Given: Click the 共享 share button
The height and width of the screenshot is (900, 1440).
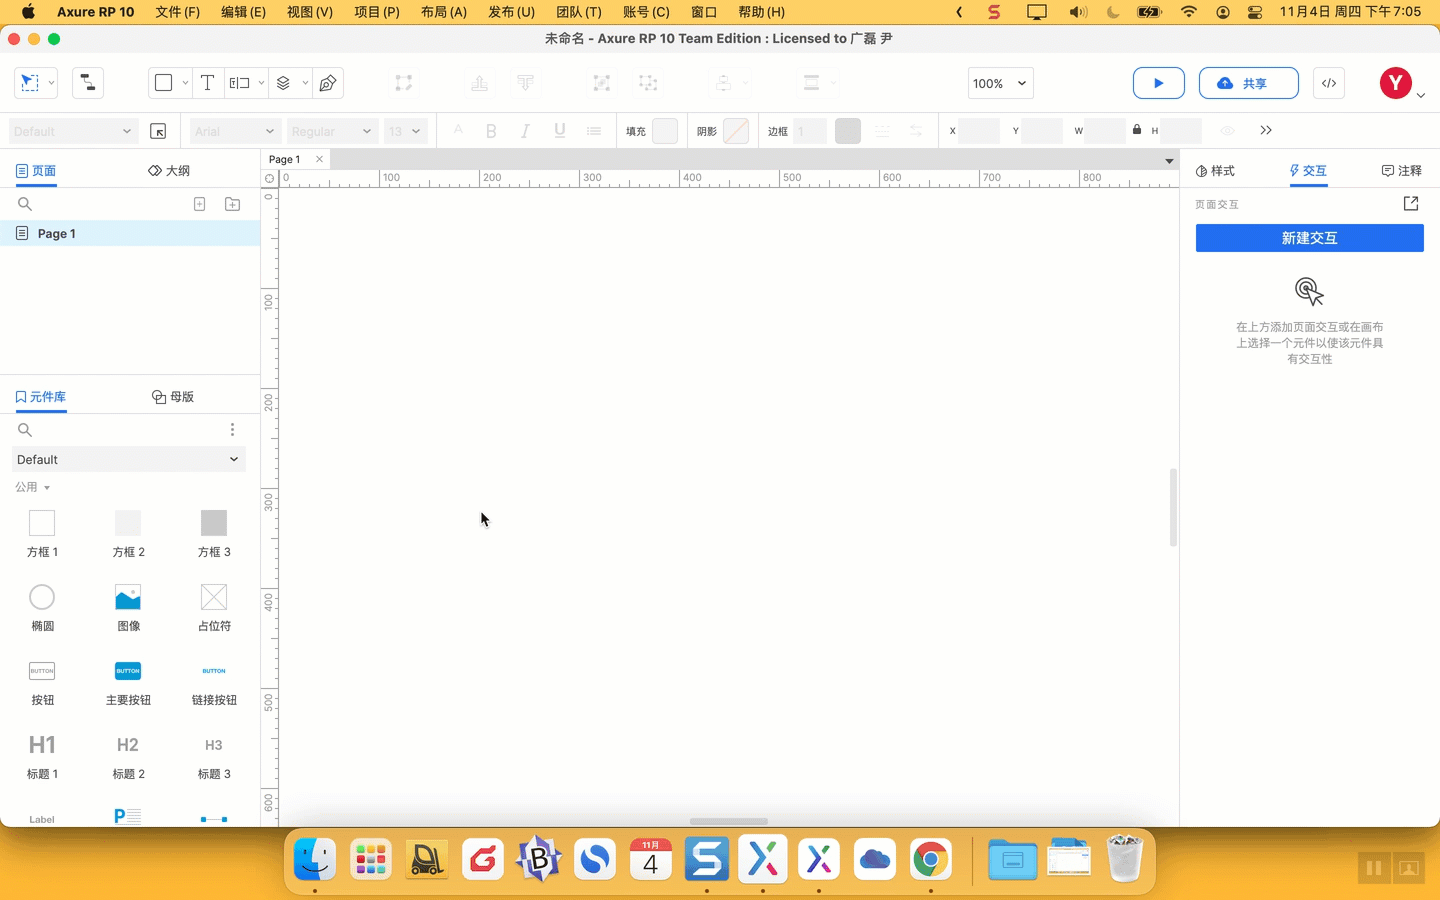Looking at the screenshot, I should [1249, 83].
